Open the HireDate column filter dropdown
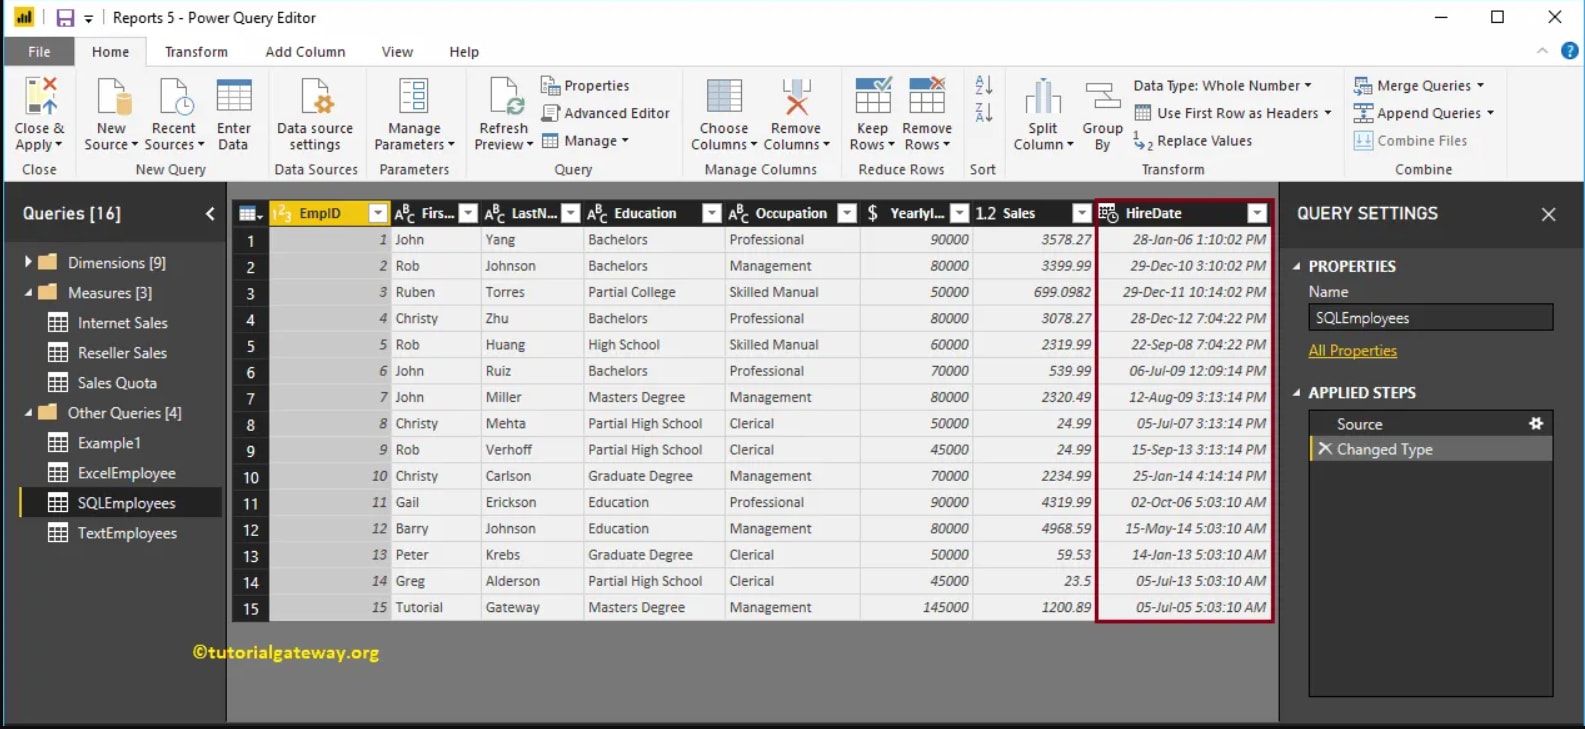This screenshot has width=1585, height=729. [x=1258, y=213]
